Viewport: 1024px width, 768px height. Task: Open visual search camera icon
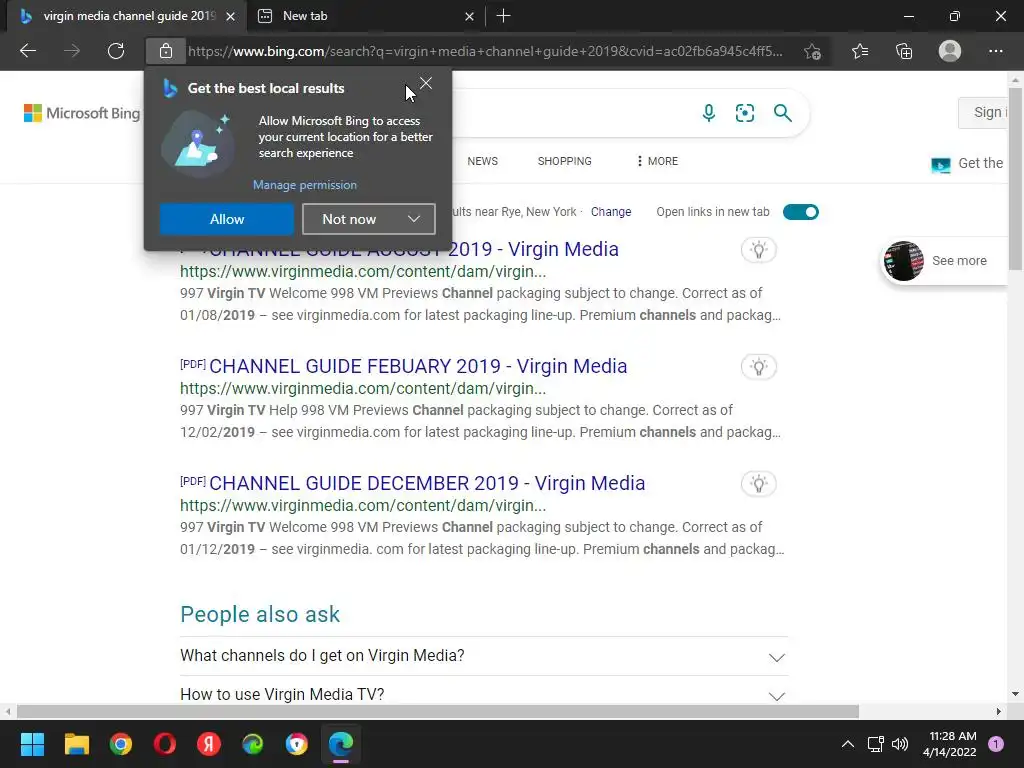[x=744, y=113]
